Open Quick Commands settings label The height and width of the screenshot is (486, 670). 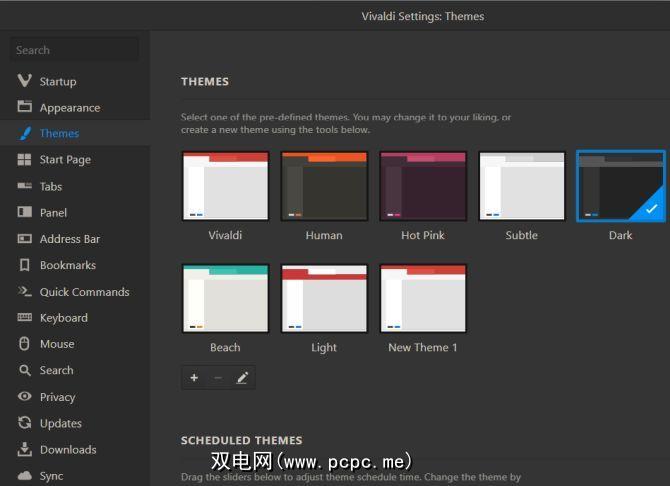(84, 292)
